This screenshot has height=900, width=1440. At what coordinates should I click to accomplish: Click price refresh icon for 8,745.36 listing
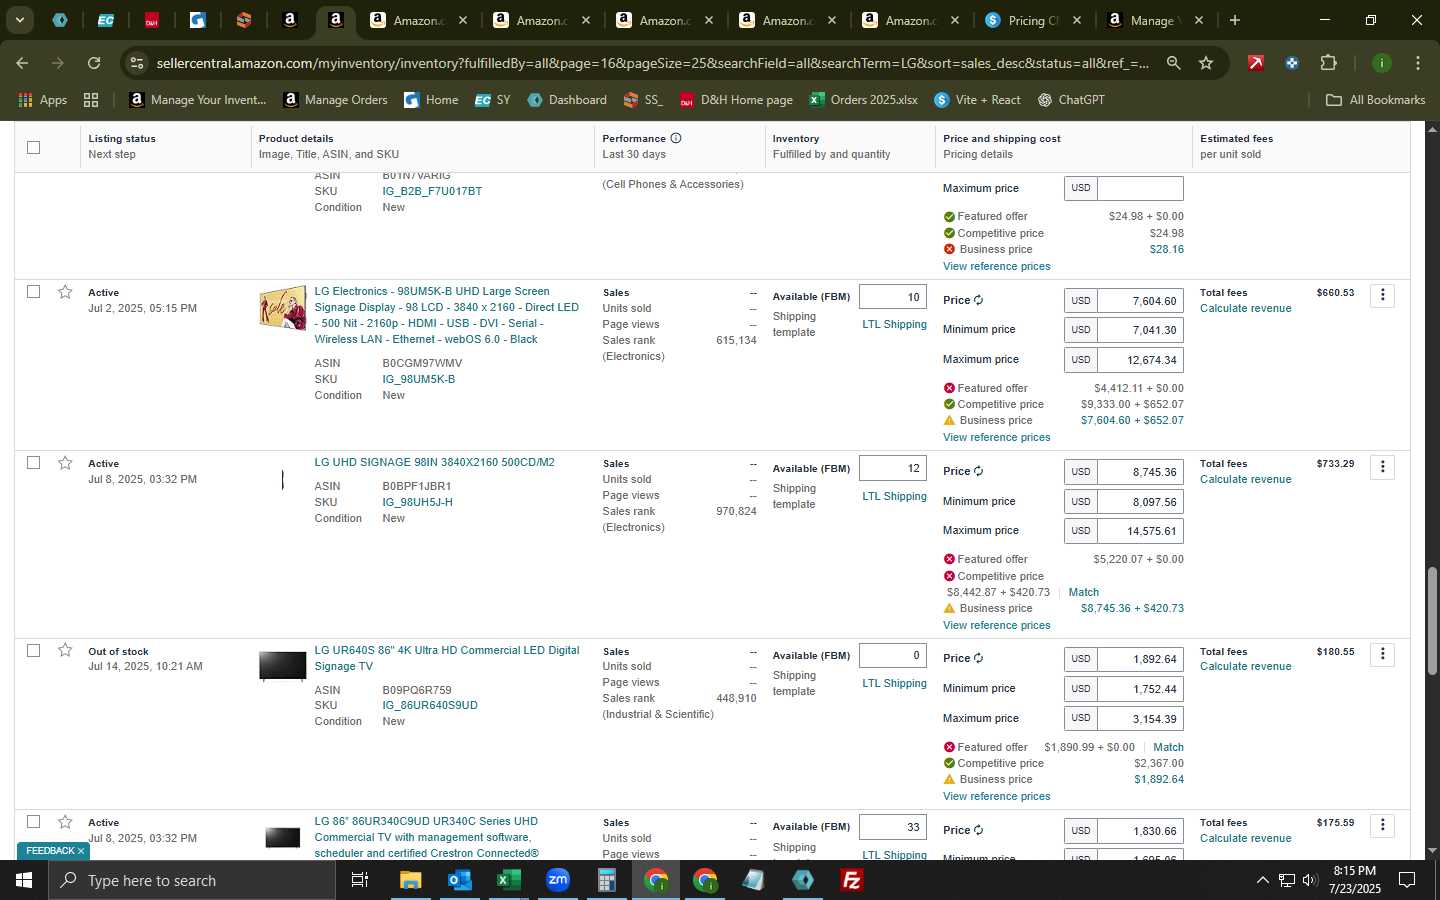click(x=978, y=471)
